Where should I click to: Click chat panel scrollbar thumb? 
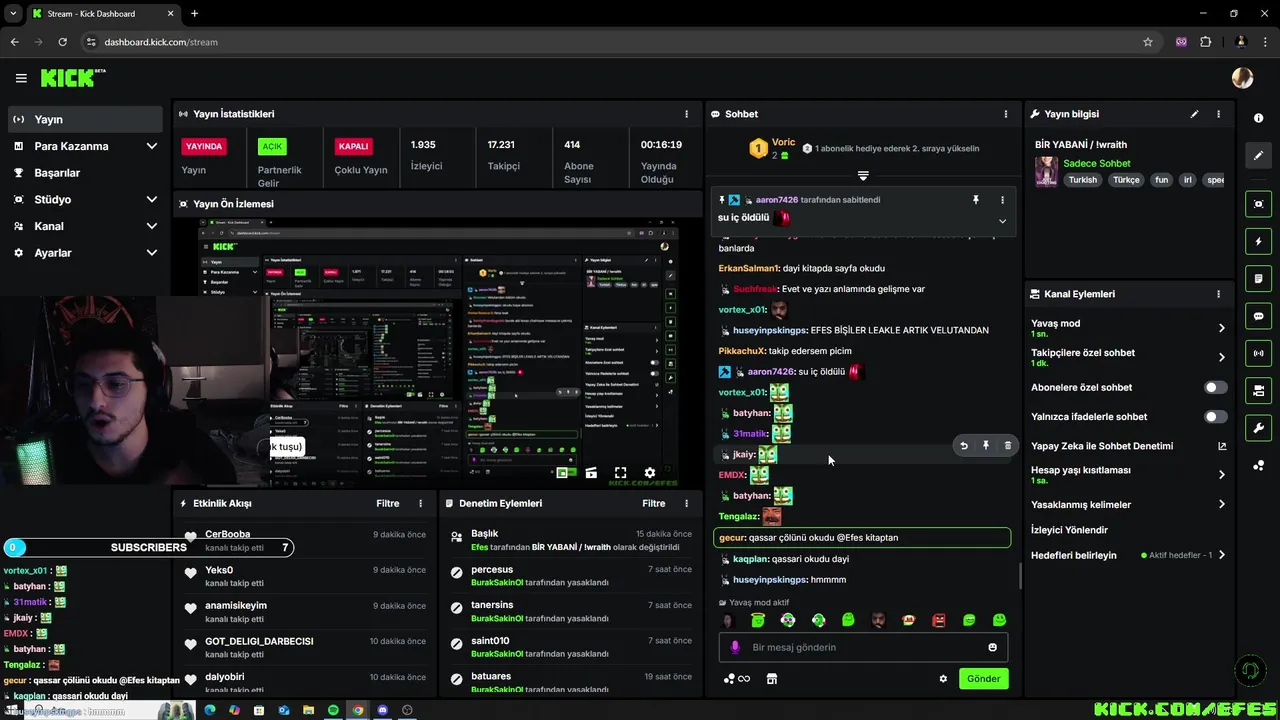[x=1019, y=575]
